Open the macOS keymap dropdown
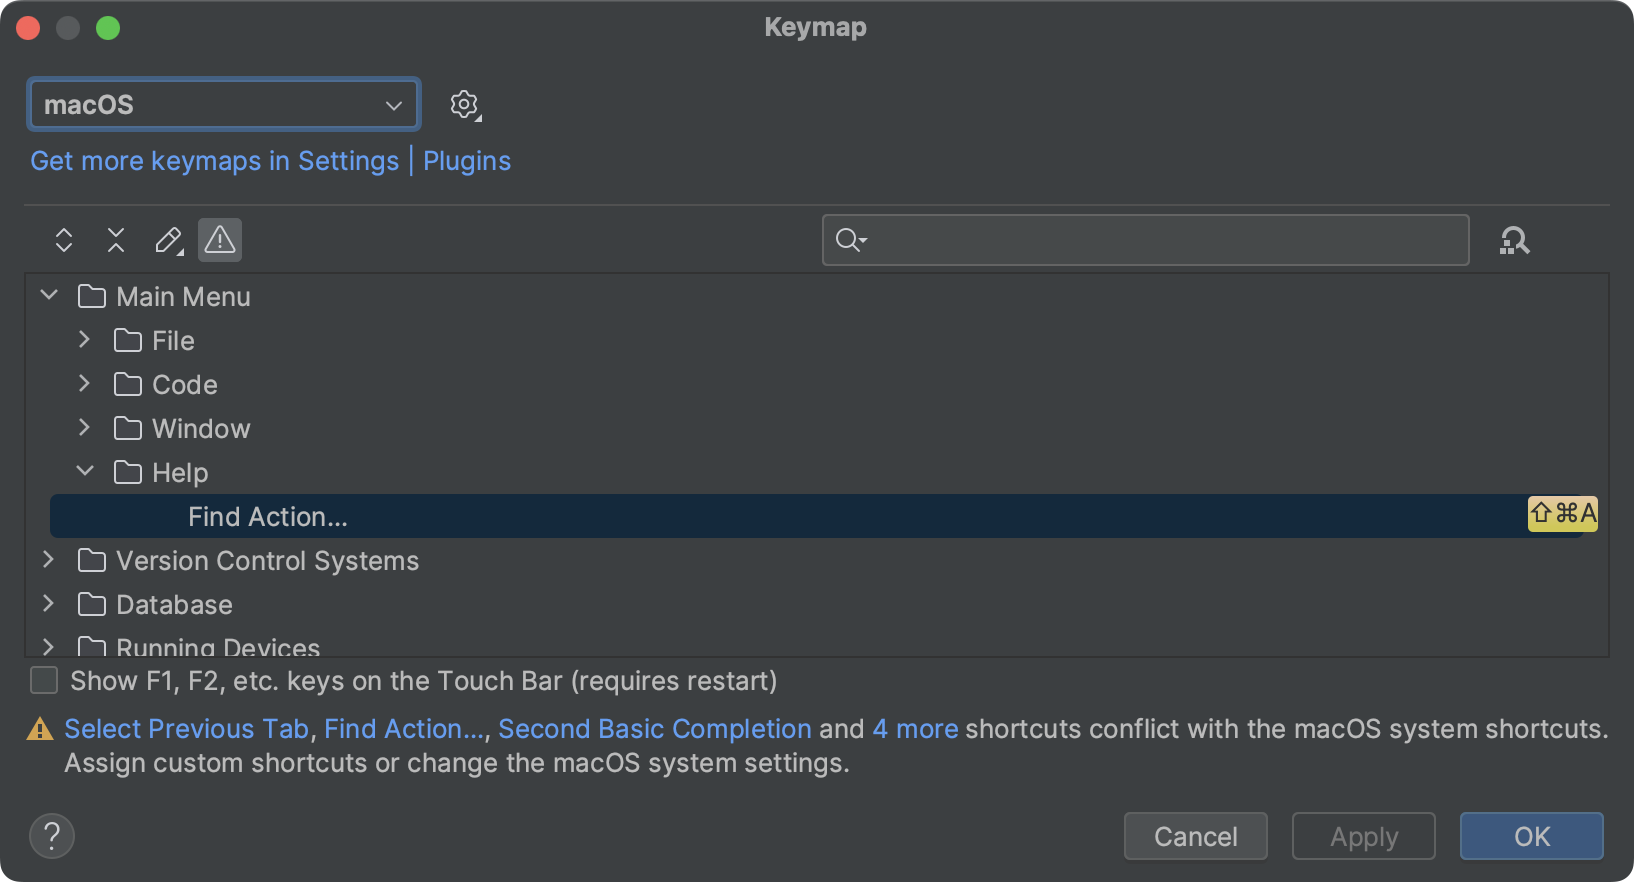The image size is (1634, 882). [x=224, y=105]
